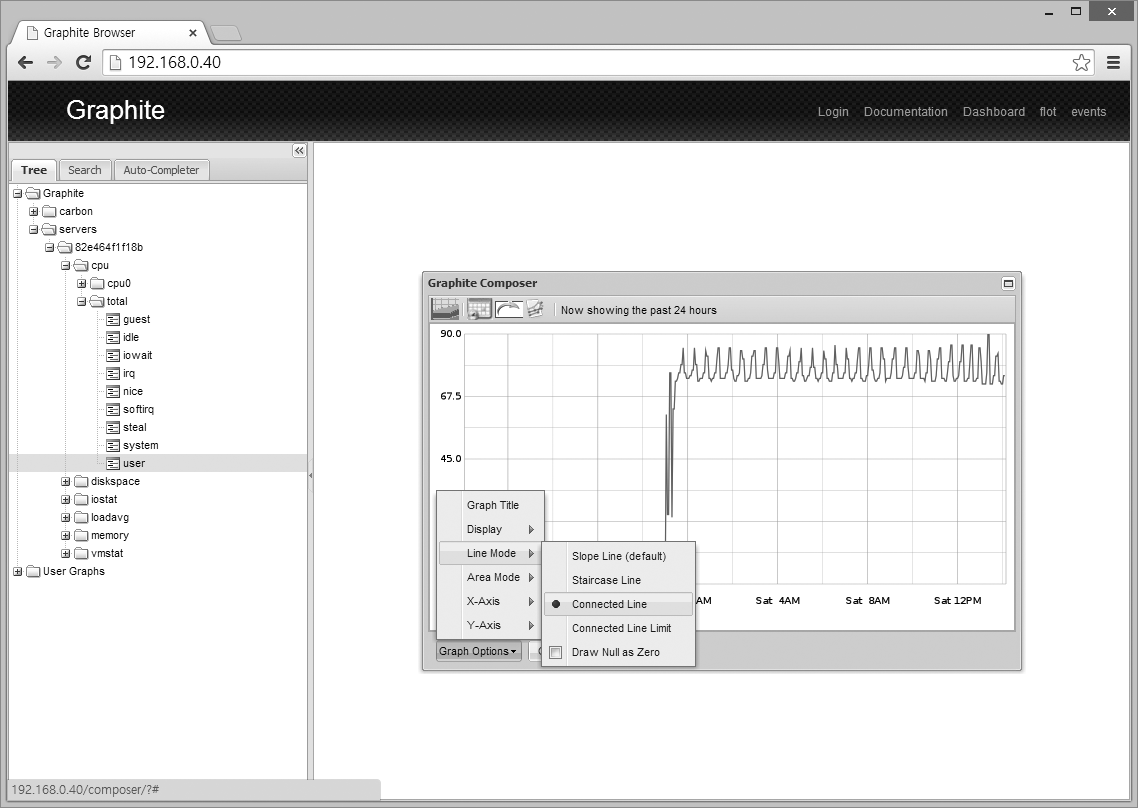The width and height of the screenshot is (1138, 808).
Task: Bookmark this page with the star icon
Action: pos(1081,63)
